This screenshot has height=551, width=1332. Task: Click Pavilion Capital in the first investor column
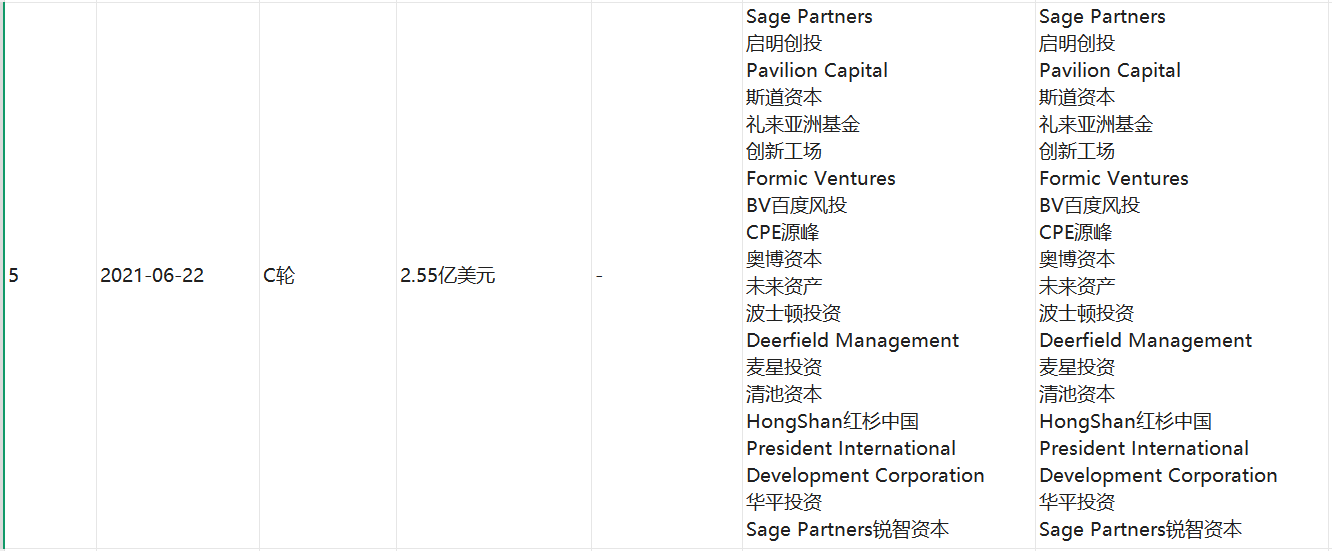click(817, 71)
